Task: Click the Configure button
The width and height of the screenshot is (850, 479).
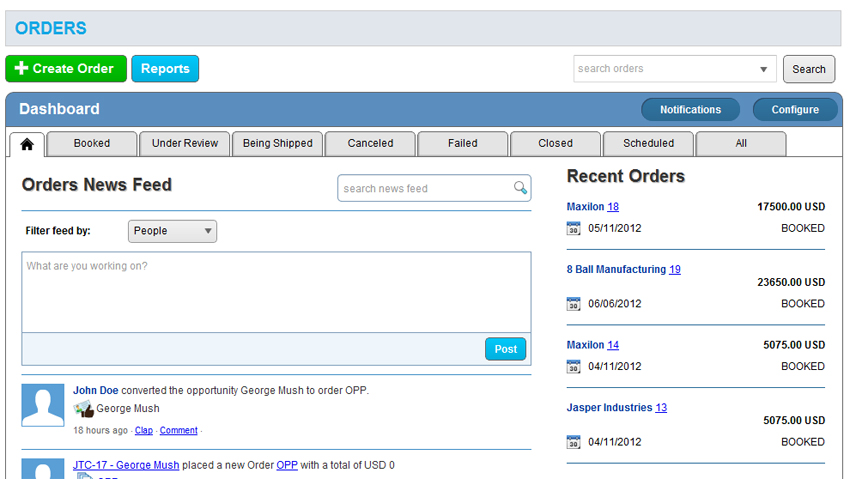Action: pos(795,110)
